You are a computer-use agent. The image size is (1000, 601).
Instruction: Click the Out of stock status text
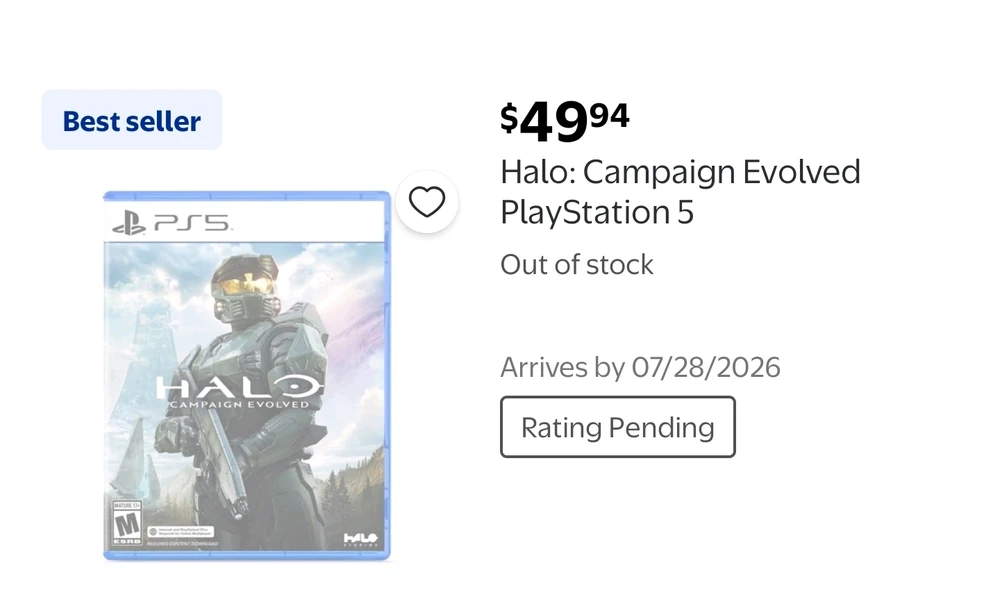(x=577, y=265)
